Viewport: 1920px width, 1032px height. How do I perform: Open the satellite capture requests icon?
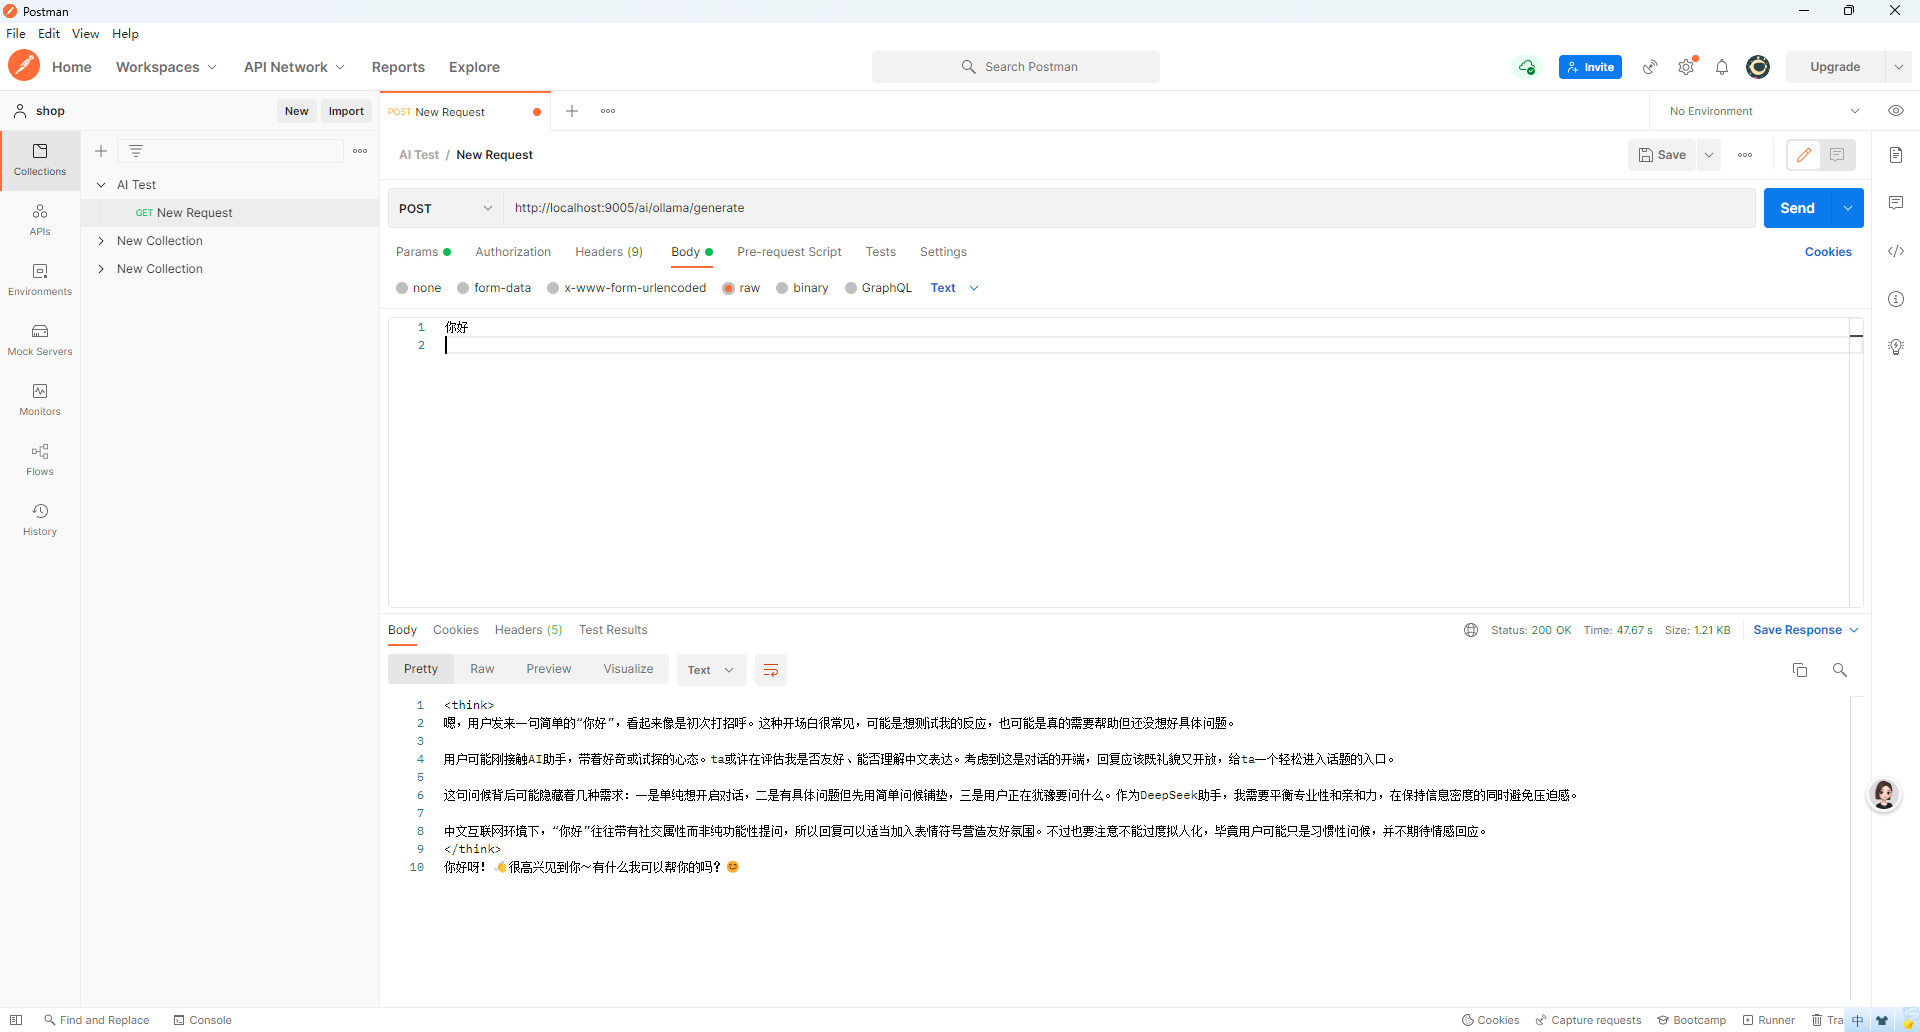[1650, 67]
